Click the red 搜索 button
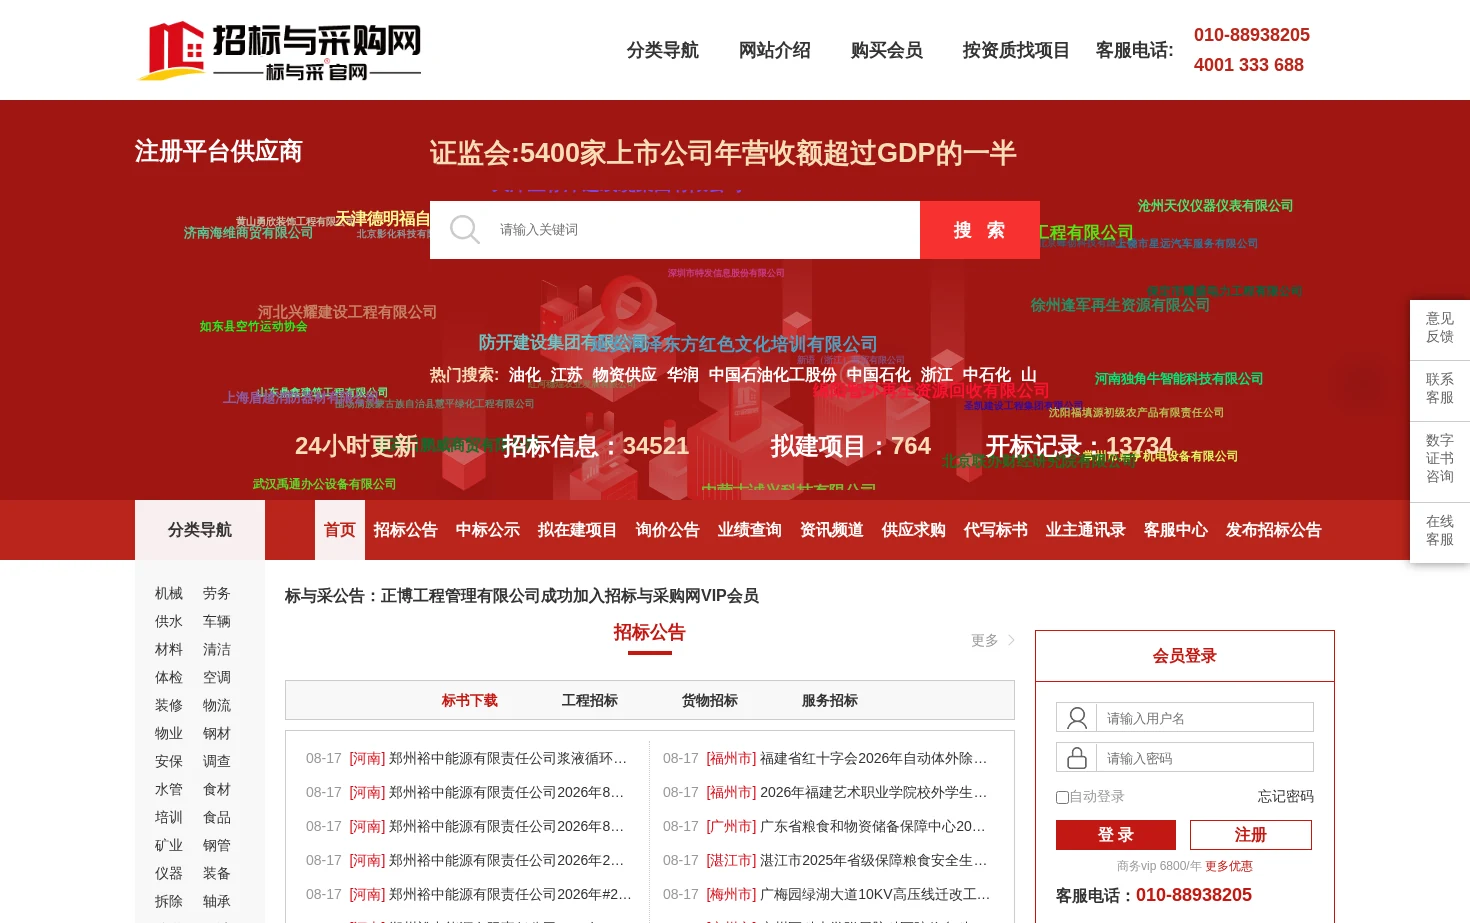Viewport: 1470px width, 923px height. pos(980,230)
